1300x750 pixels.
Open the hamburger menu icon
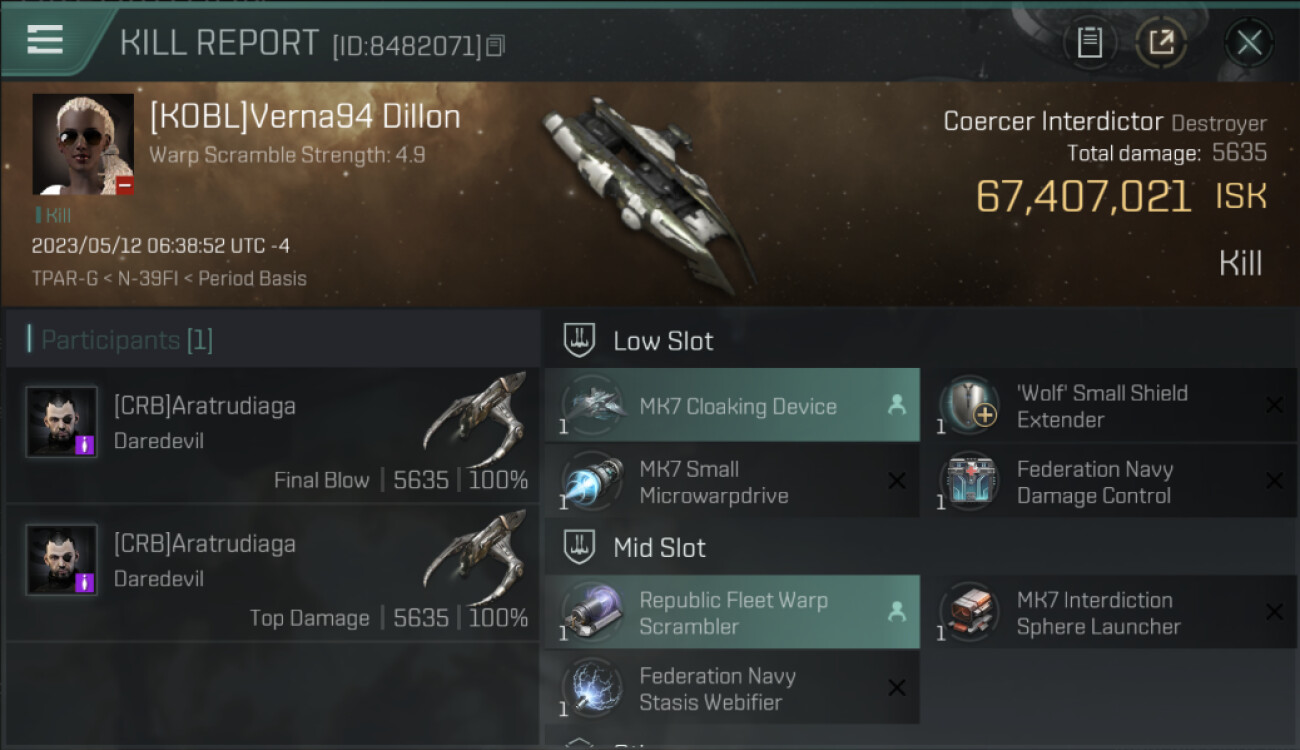pos(45,40)
